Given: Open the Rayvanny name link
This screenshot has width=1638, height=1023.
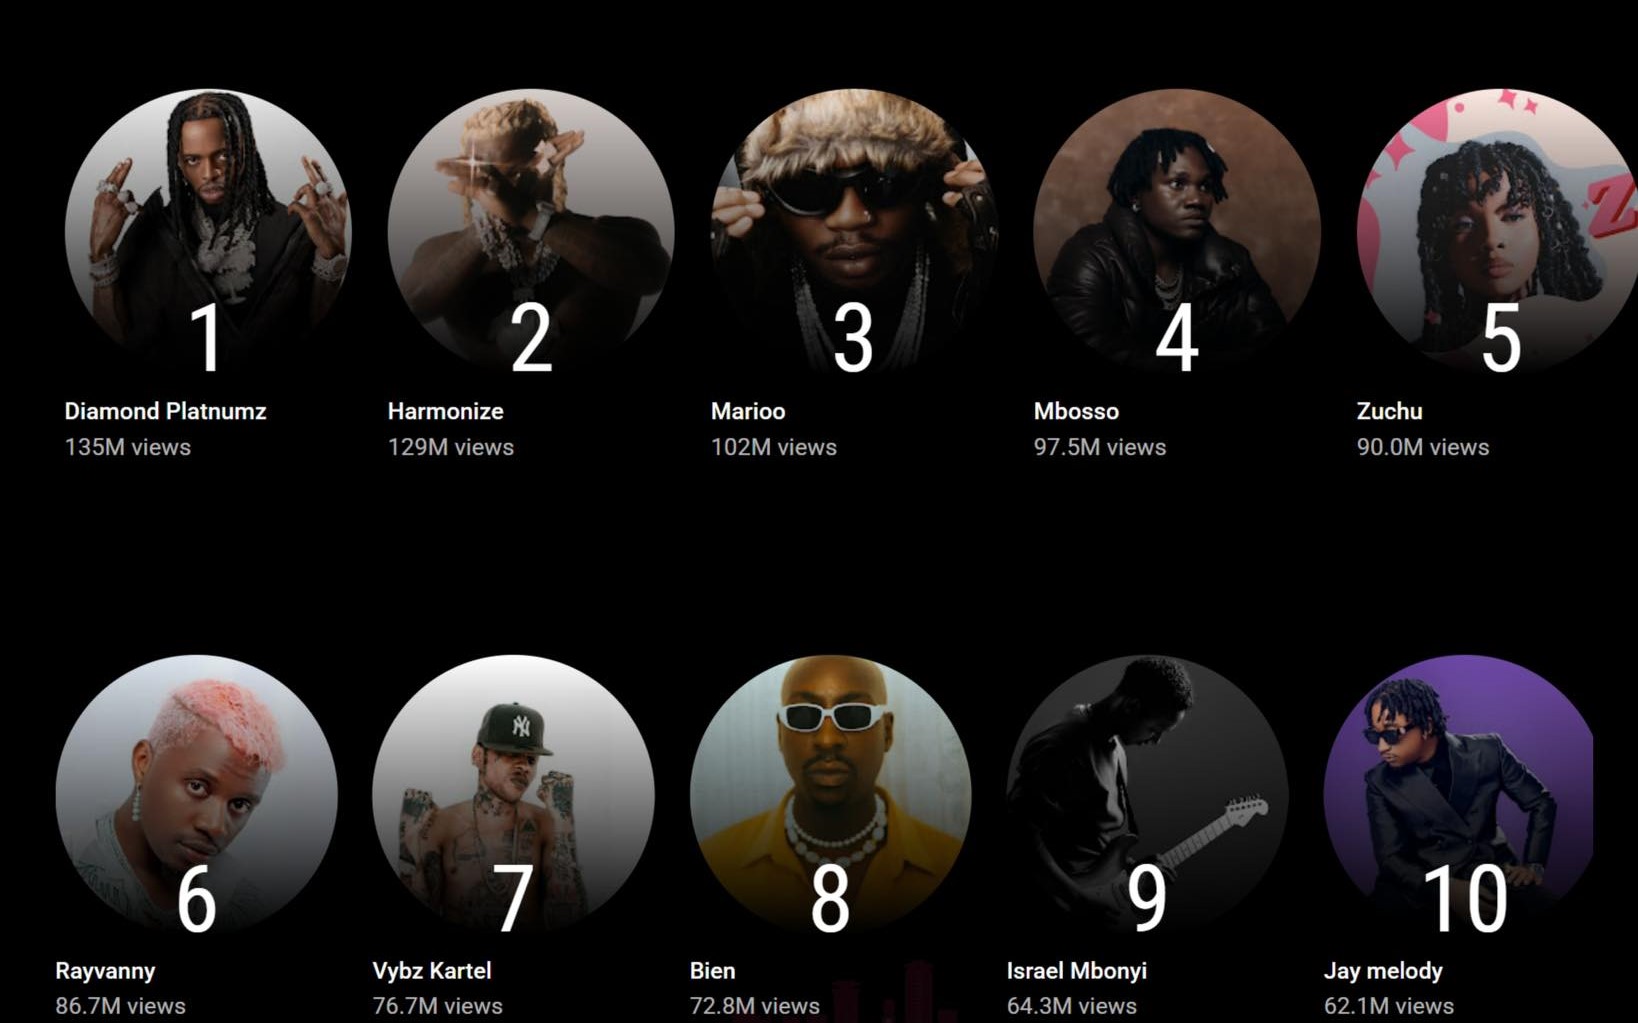Looking at the screenshot, I should click(105, 971).
